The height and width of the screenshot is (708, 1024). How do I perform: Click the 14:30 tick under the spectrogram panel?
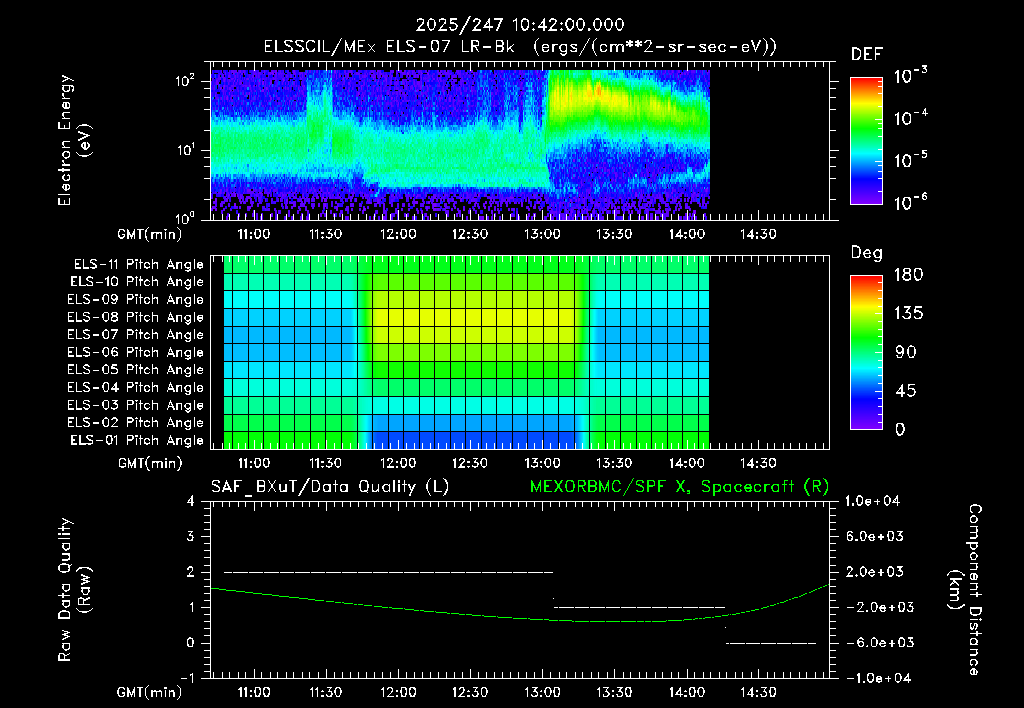tap(758, 234)
